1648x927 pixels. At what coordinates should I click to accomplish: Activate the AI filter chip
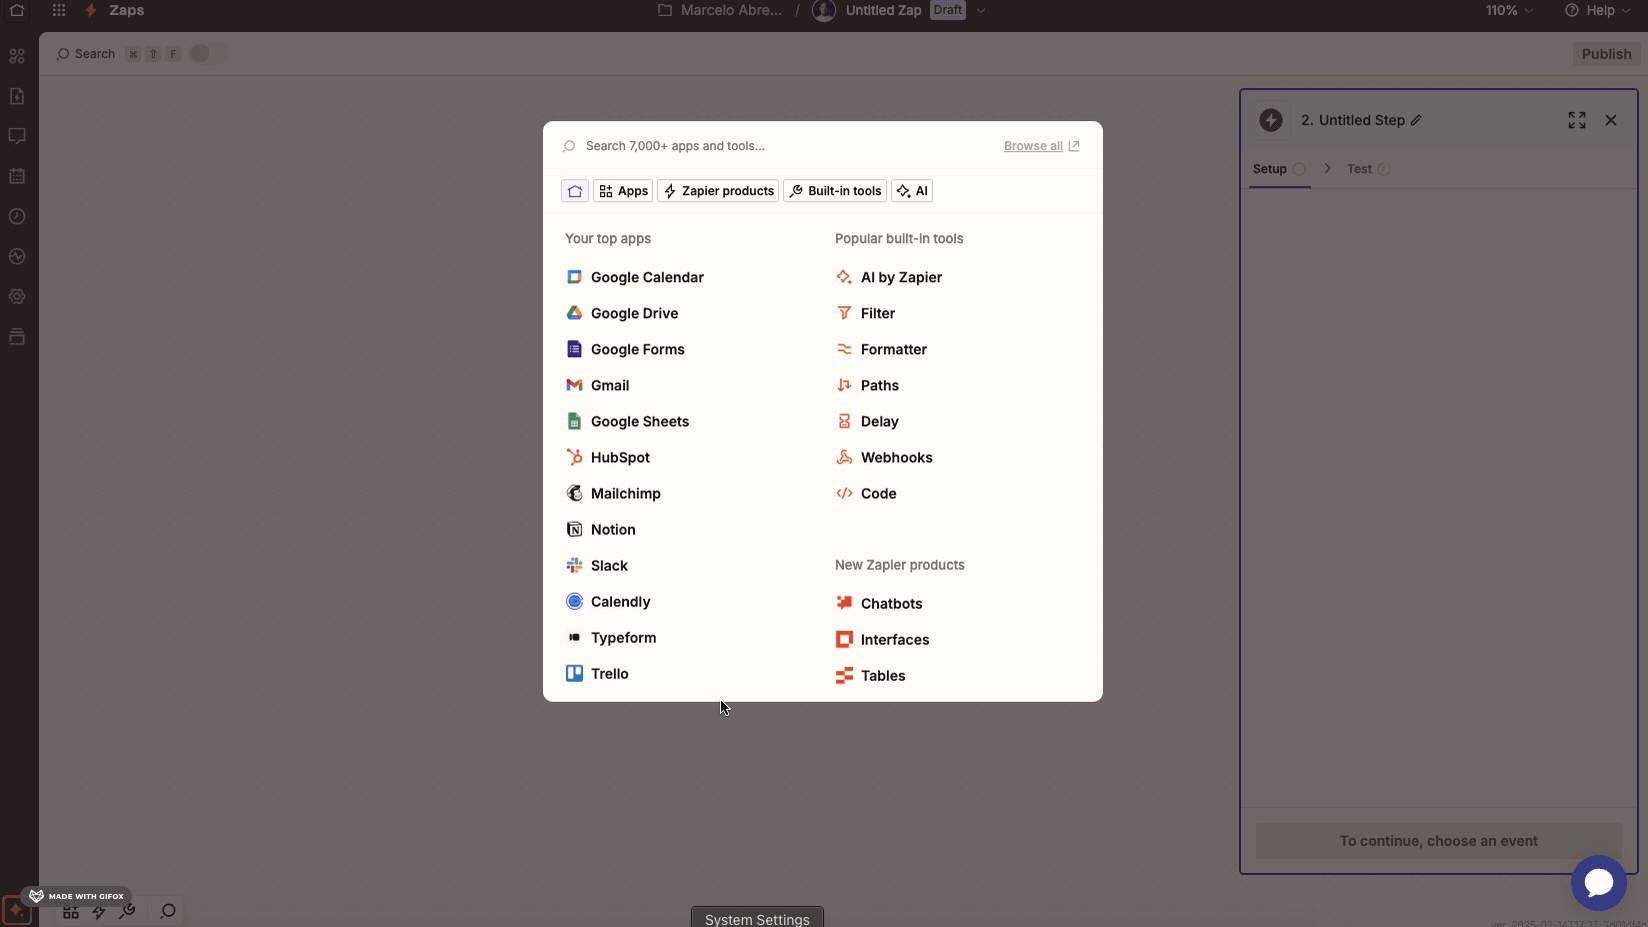911,191
